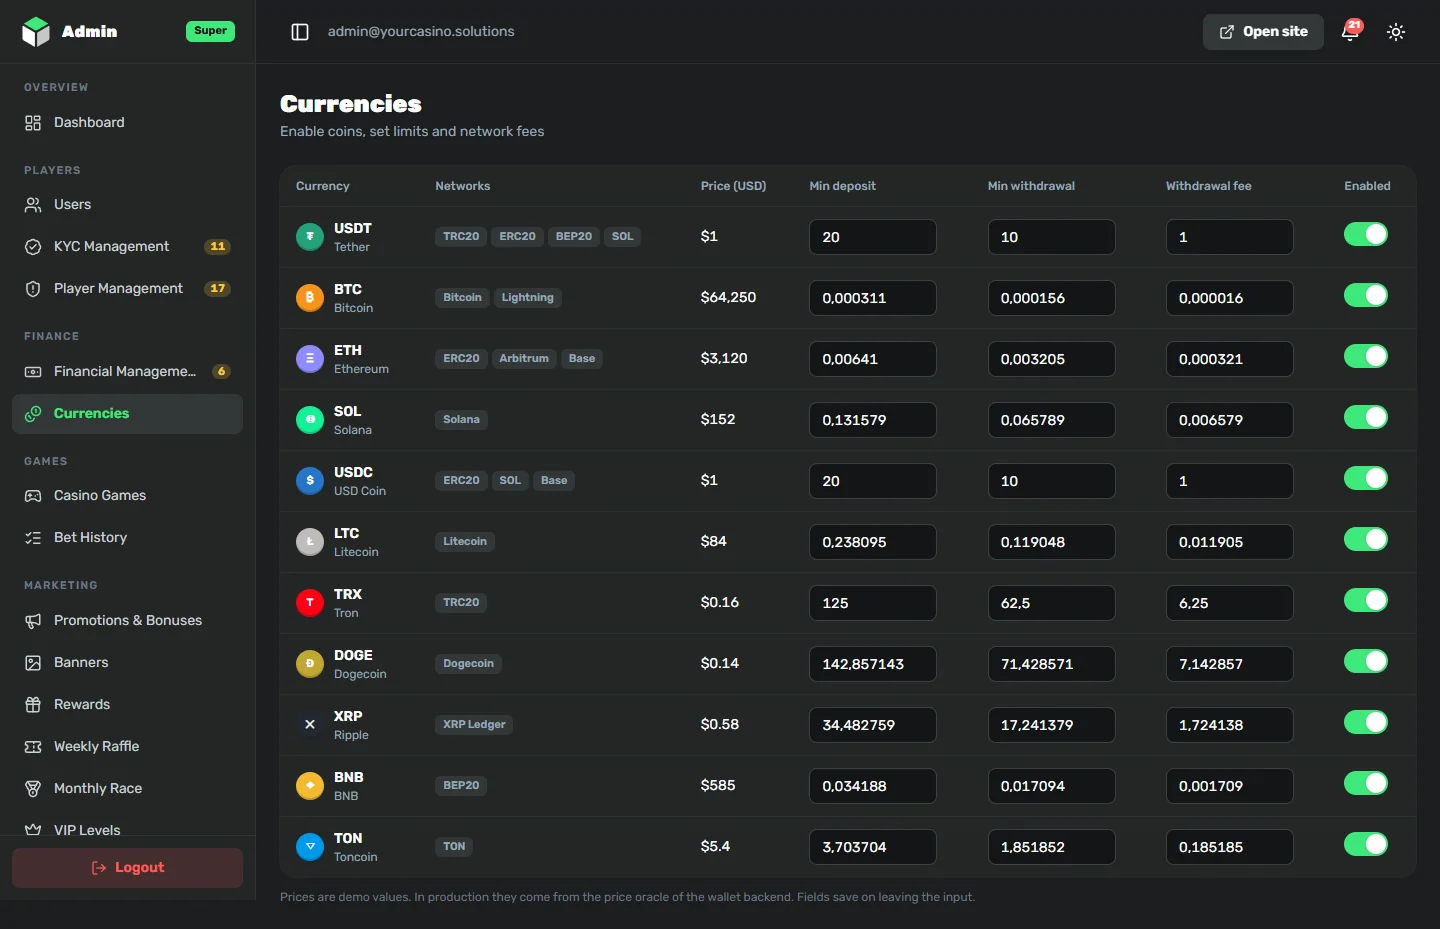Click the TRX Tron coin icon
Screen dimensions: 1440x929
click(310, 603)
